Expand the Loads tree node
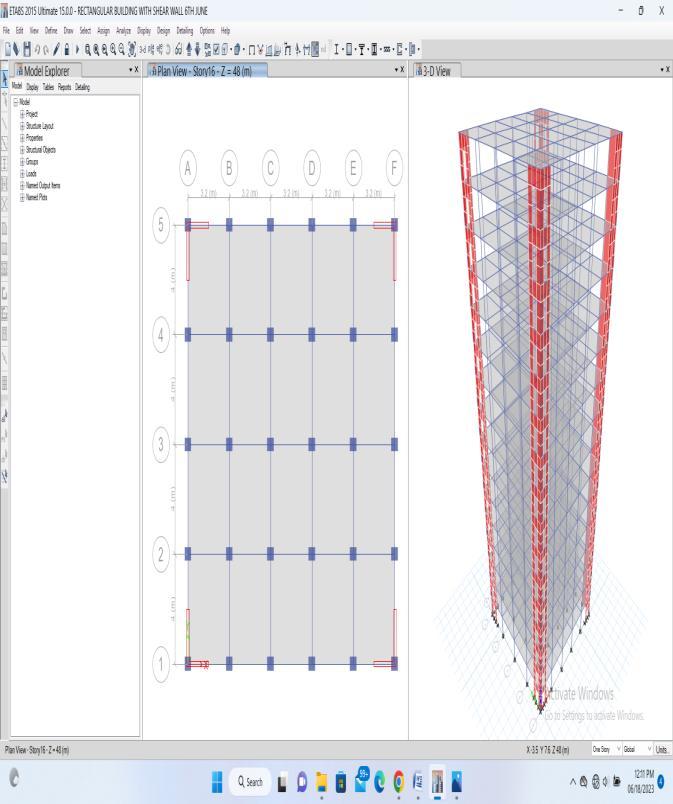The image size is (673, 804). (22, 173)
